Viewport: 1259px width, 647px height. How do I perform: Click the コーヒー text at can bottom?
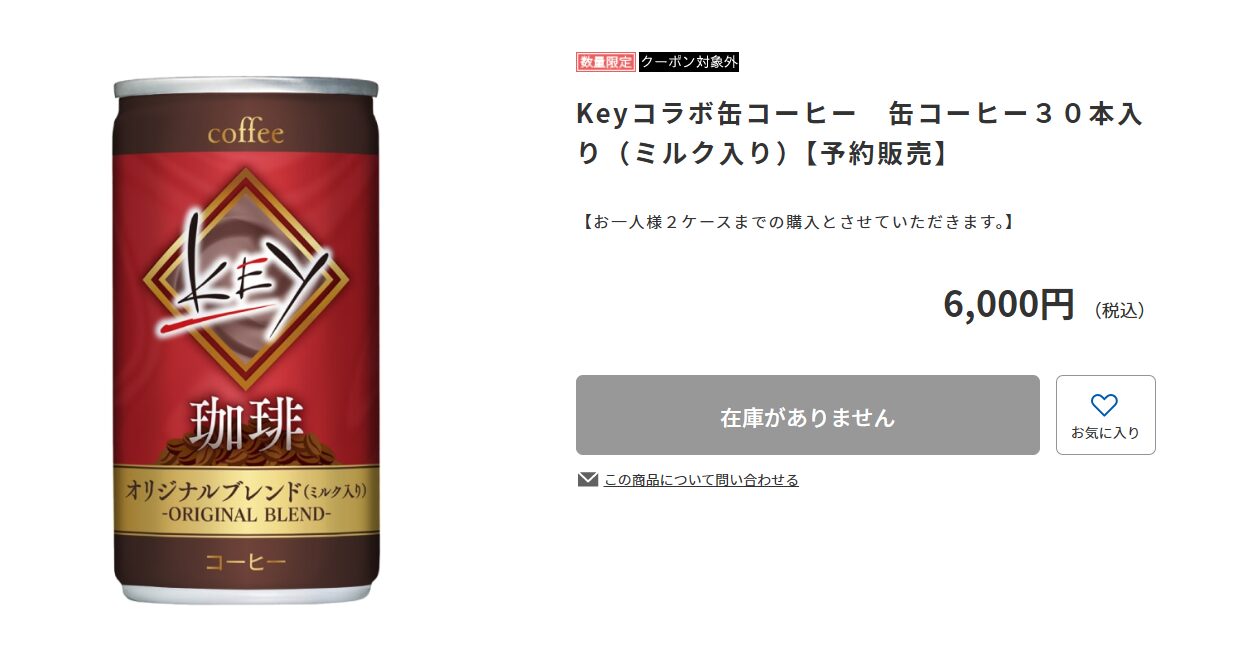pos(246,562)
